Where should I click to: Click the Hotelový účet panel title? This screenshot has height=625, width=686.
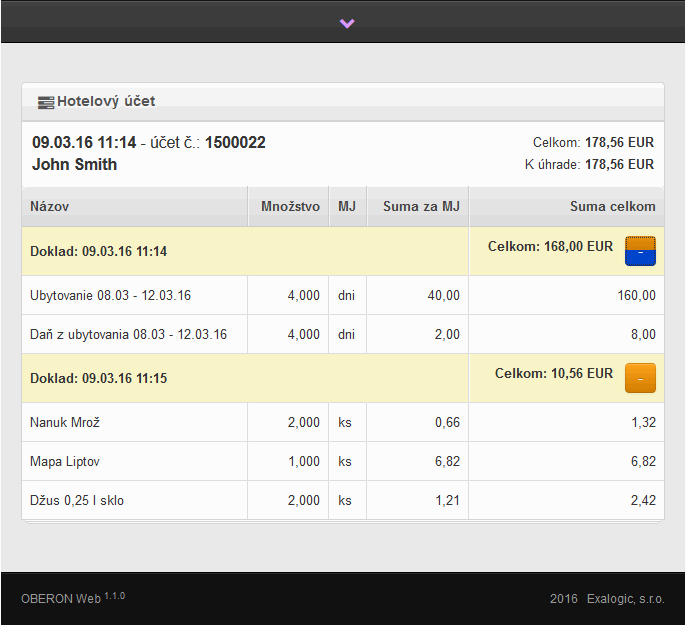click(106, 101)
